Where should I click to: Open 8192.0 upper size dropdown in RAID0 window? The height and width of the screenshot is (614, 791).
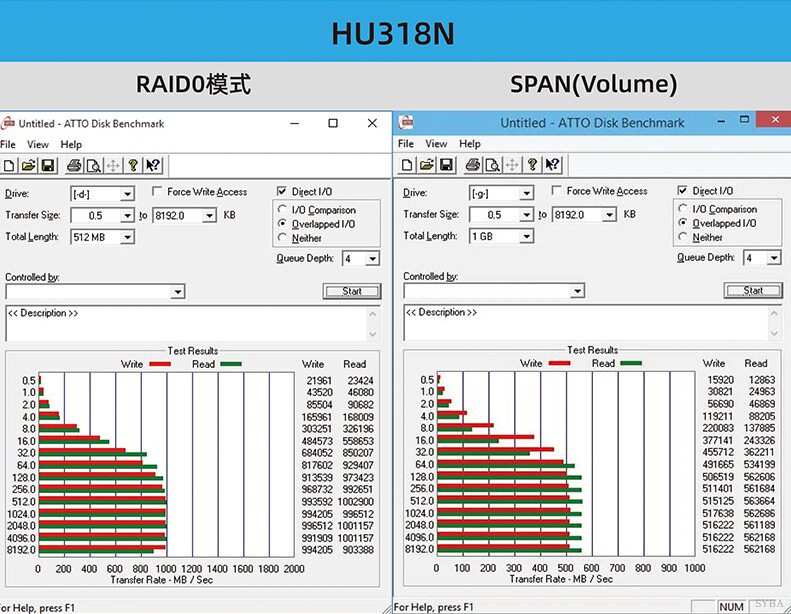coord(210,216)
